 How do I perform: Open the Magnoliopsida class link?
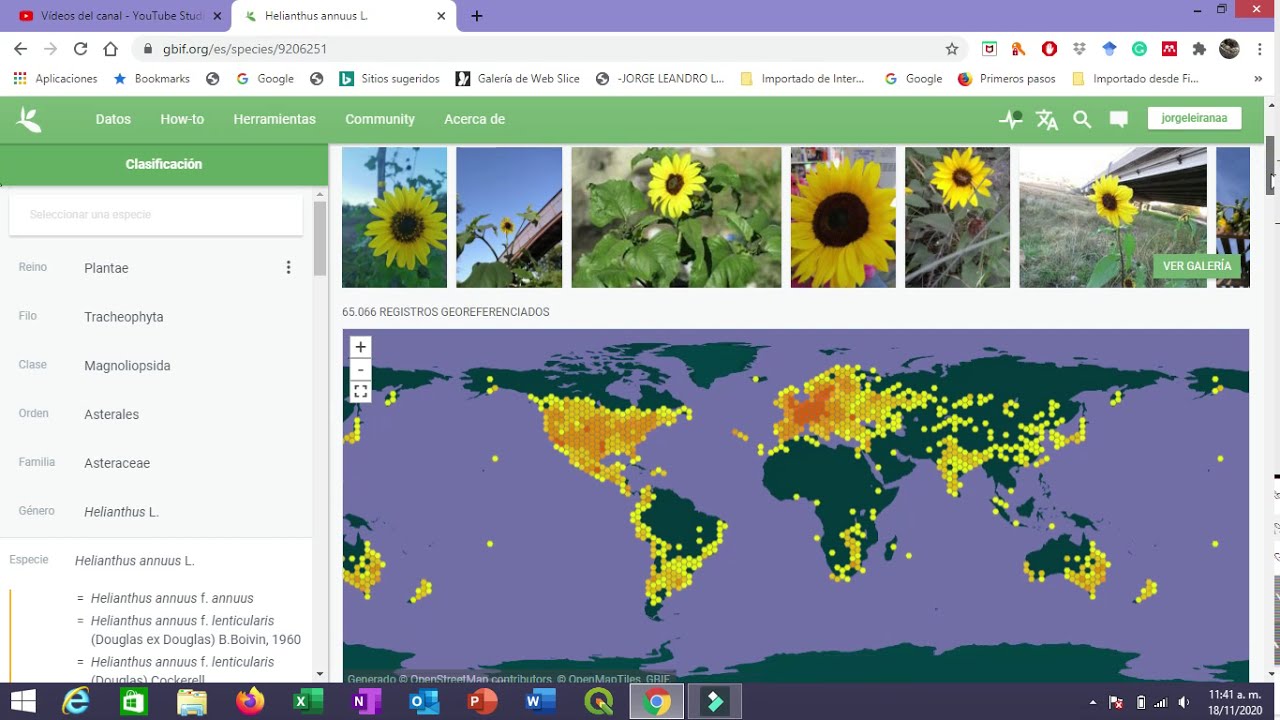(127, 366)
